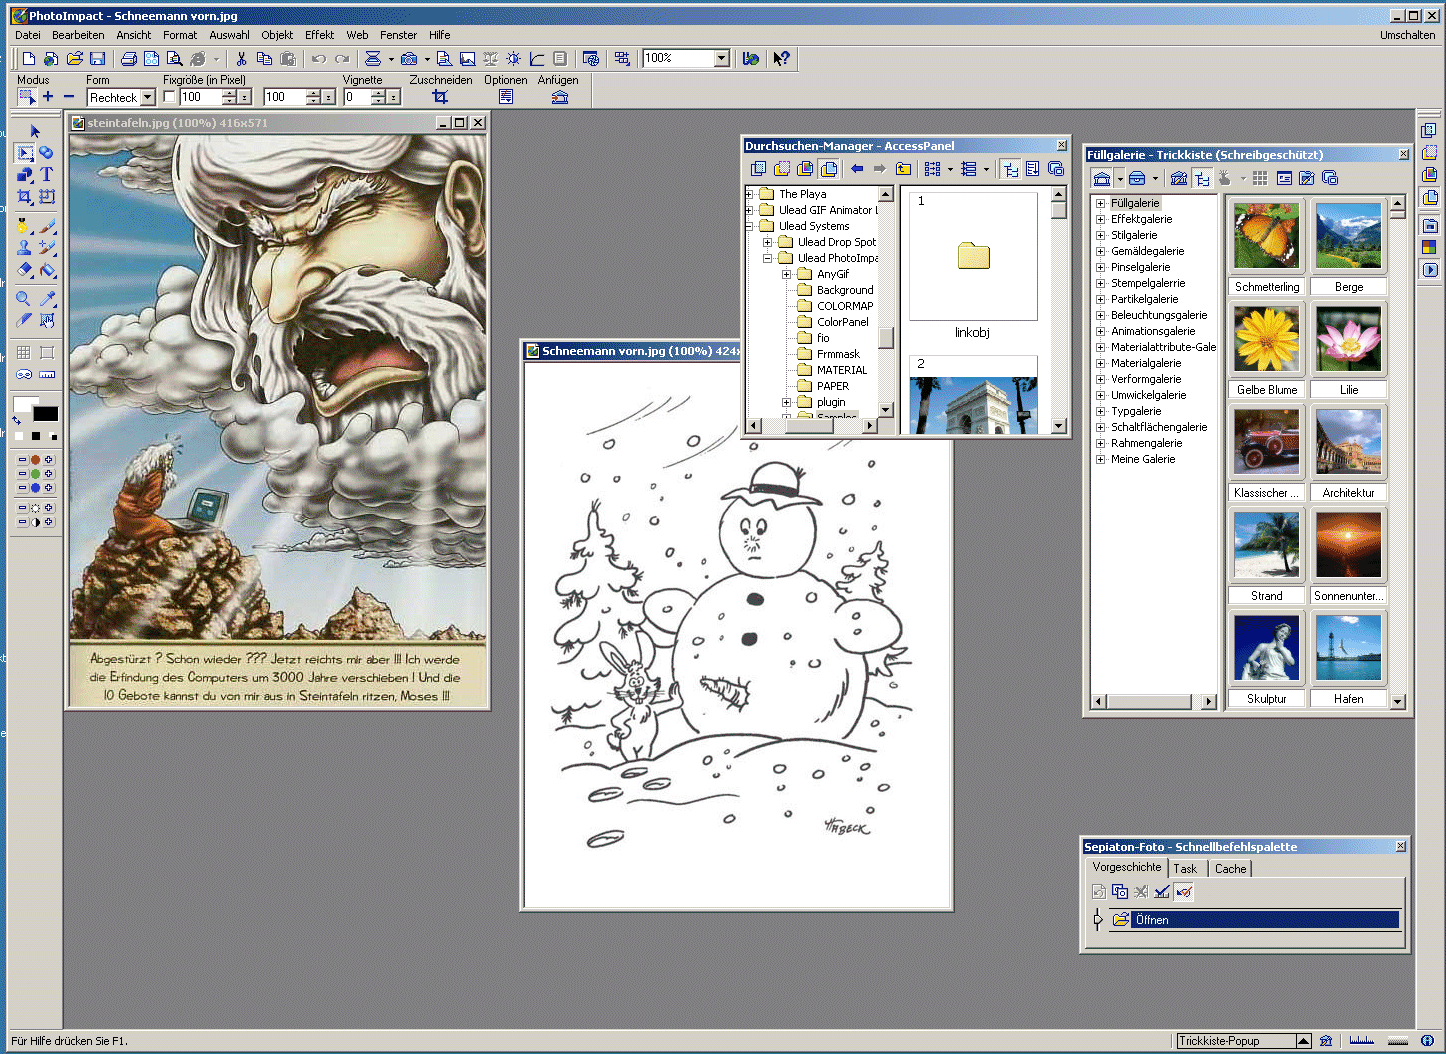1446x1054 pixels.
Task: Click the white foreground color swatch
Action: coord(23,403)
